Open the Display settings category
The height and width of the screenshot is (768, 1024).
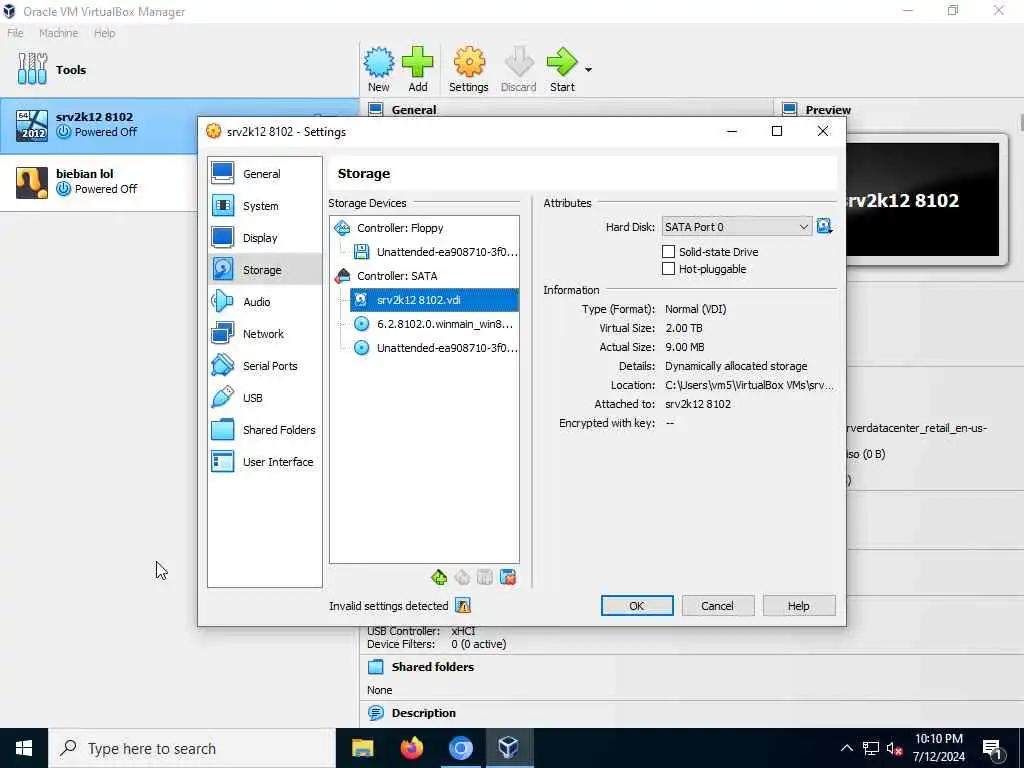[264, 238]
